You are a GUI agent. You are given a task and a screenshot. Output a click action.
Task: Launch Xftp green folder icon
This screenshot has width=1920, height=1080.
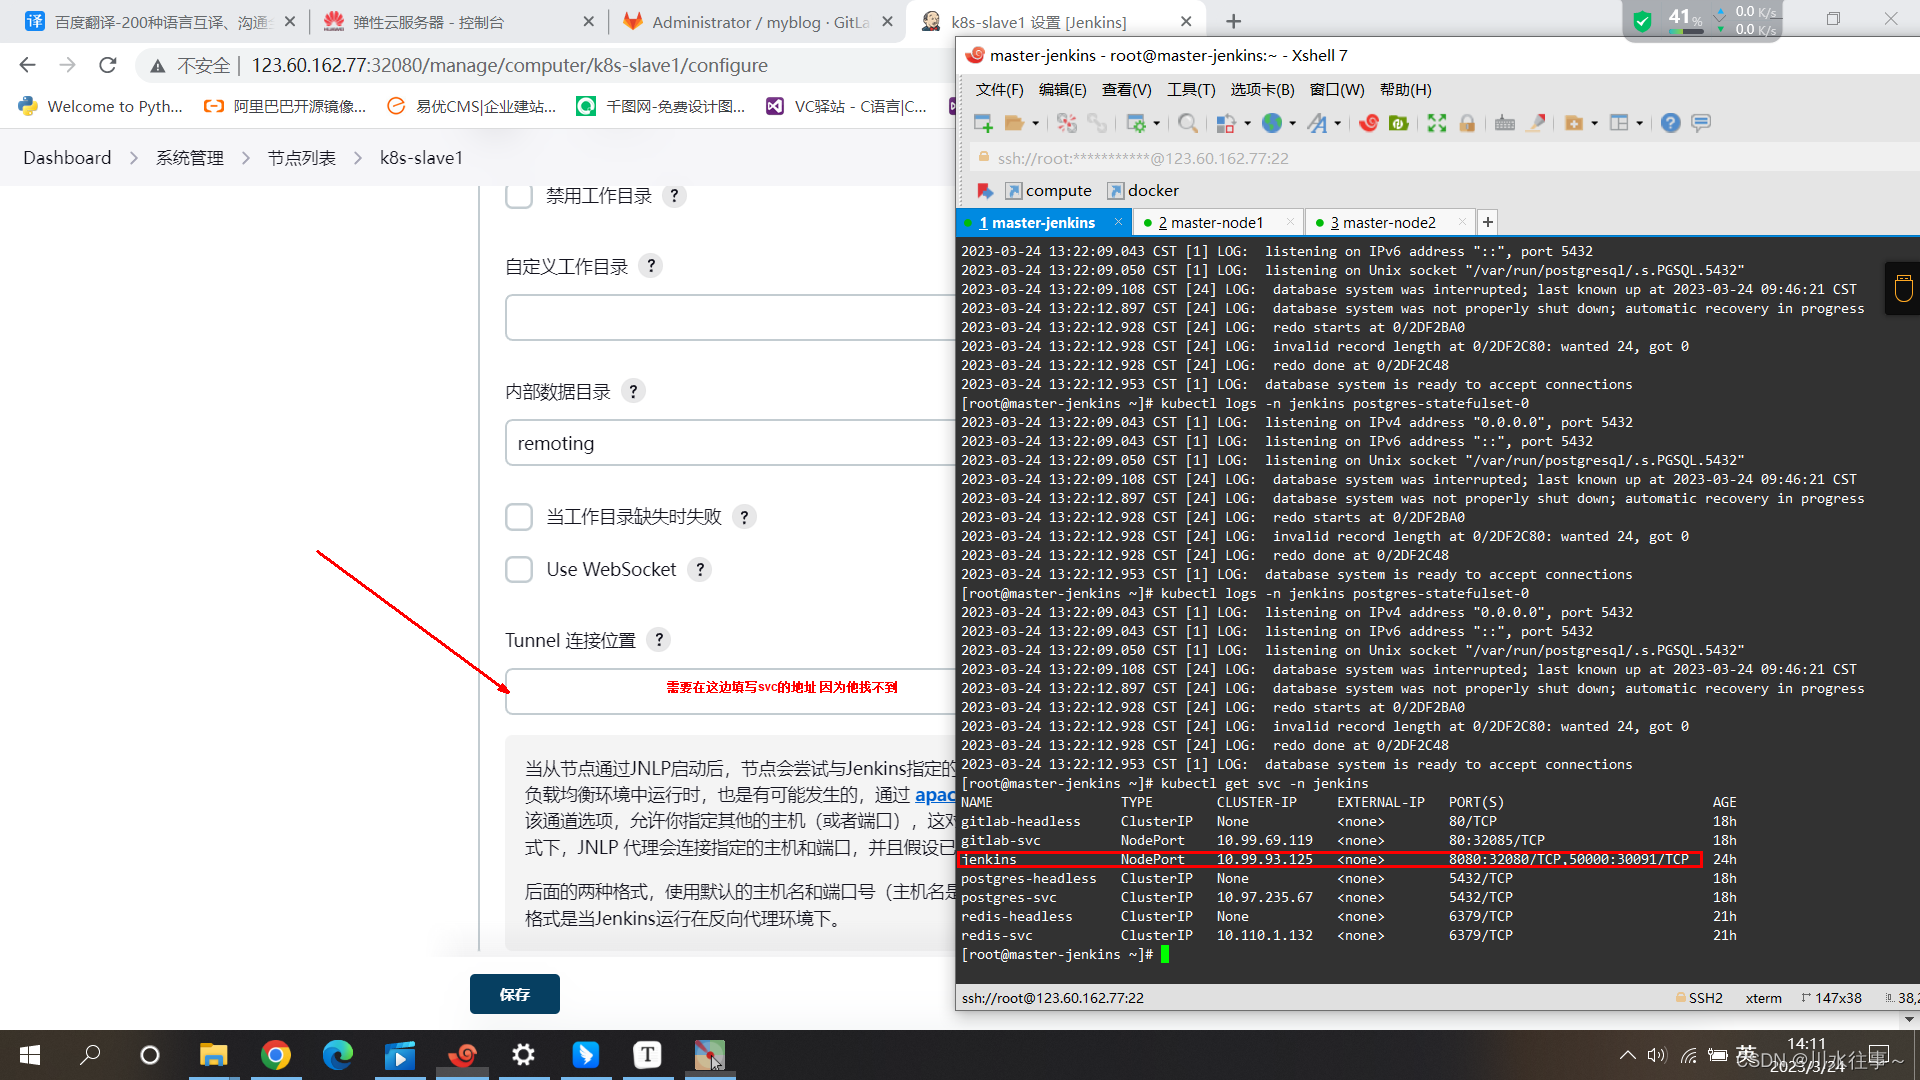(1398, 123)
